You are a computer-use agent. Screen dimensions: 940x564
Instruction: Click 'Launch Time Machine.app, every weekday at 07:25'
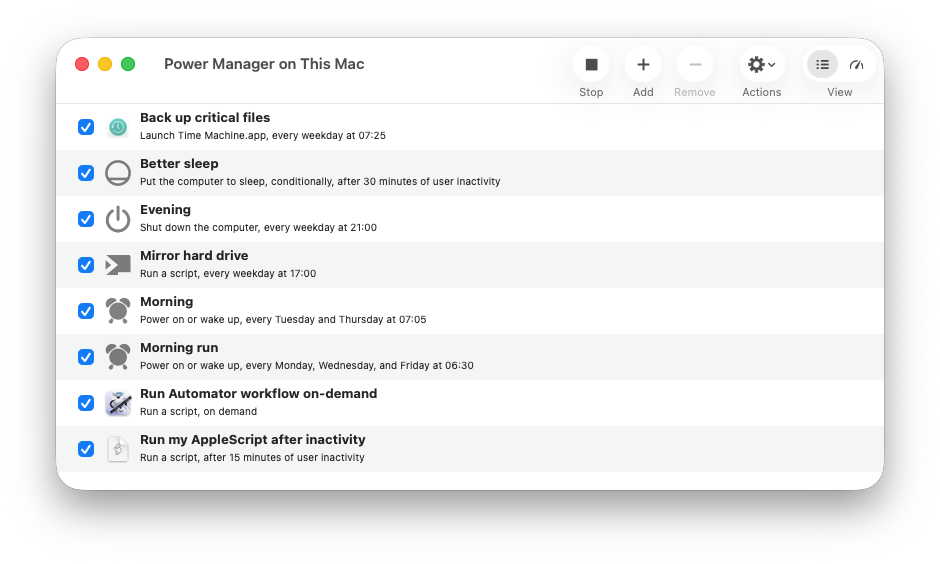coord(263,135)
